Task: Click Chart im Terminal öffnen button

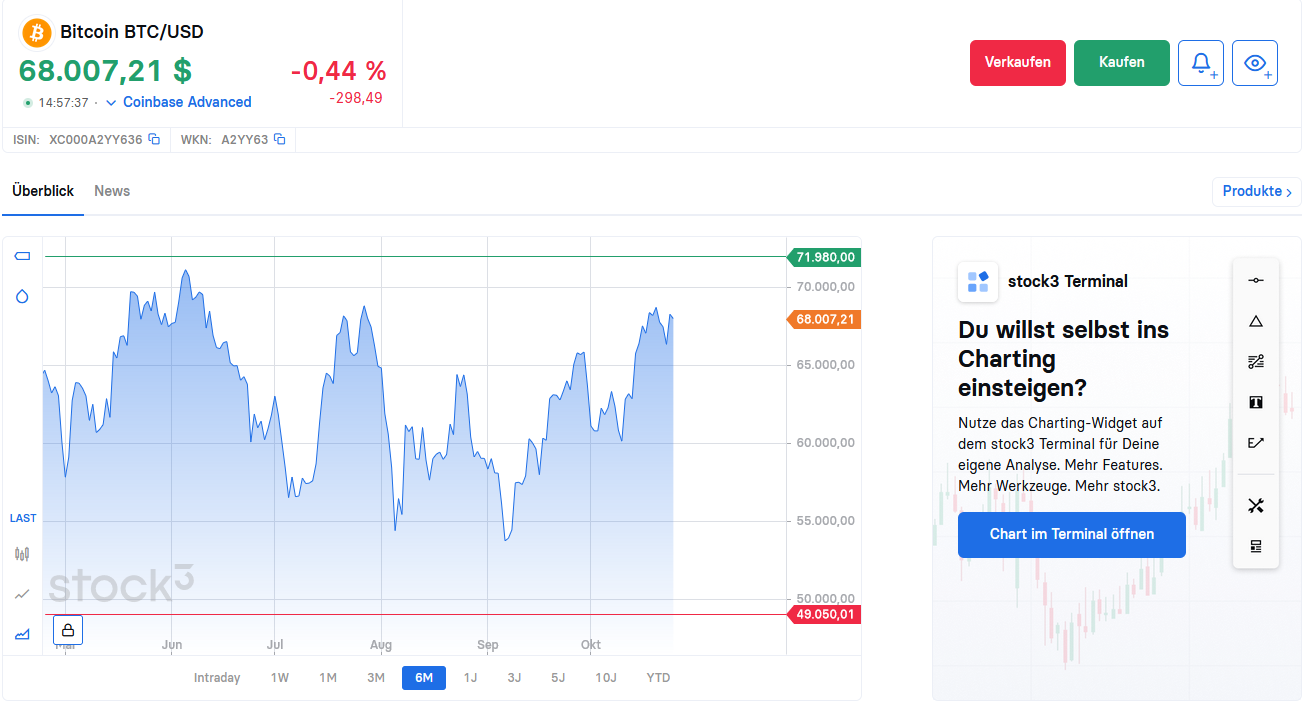Action: click(x=1072, y=535)
